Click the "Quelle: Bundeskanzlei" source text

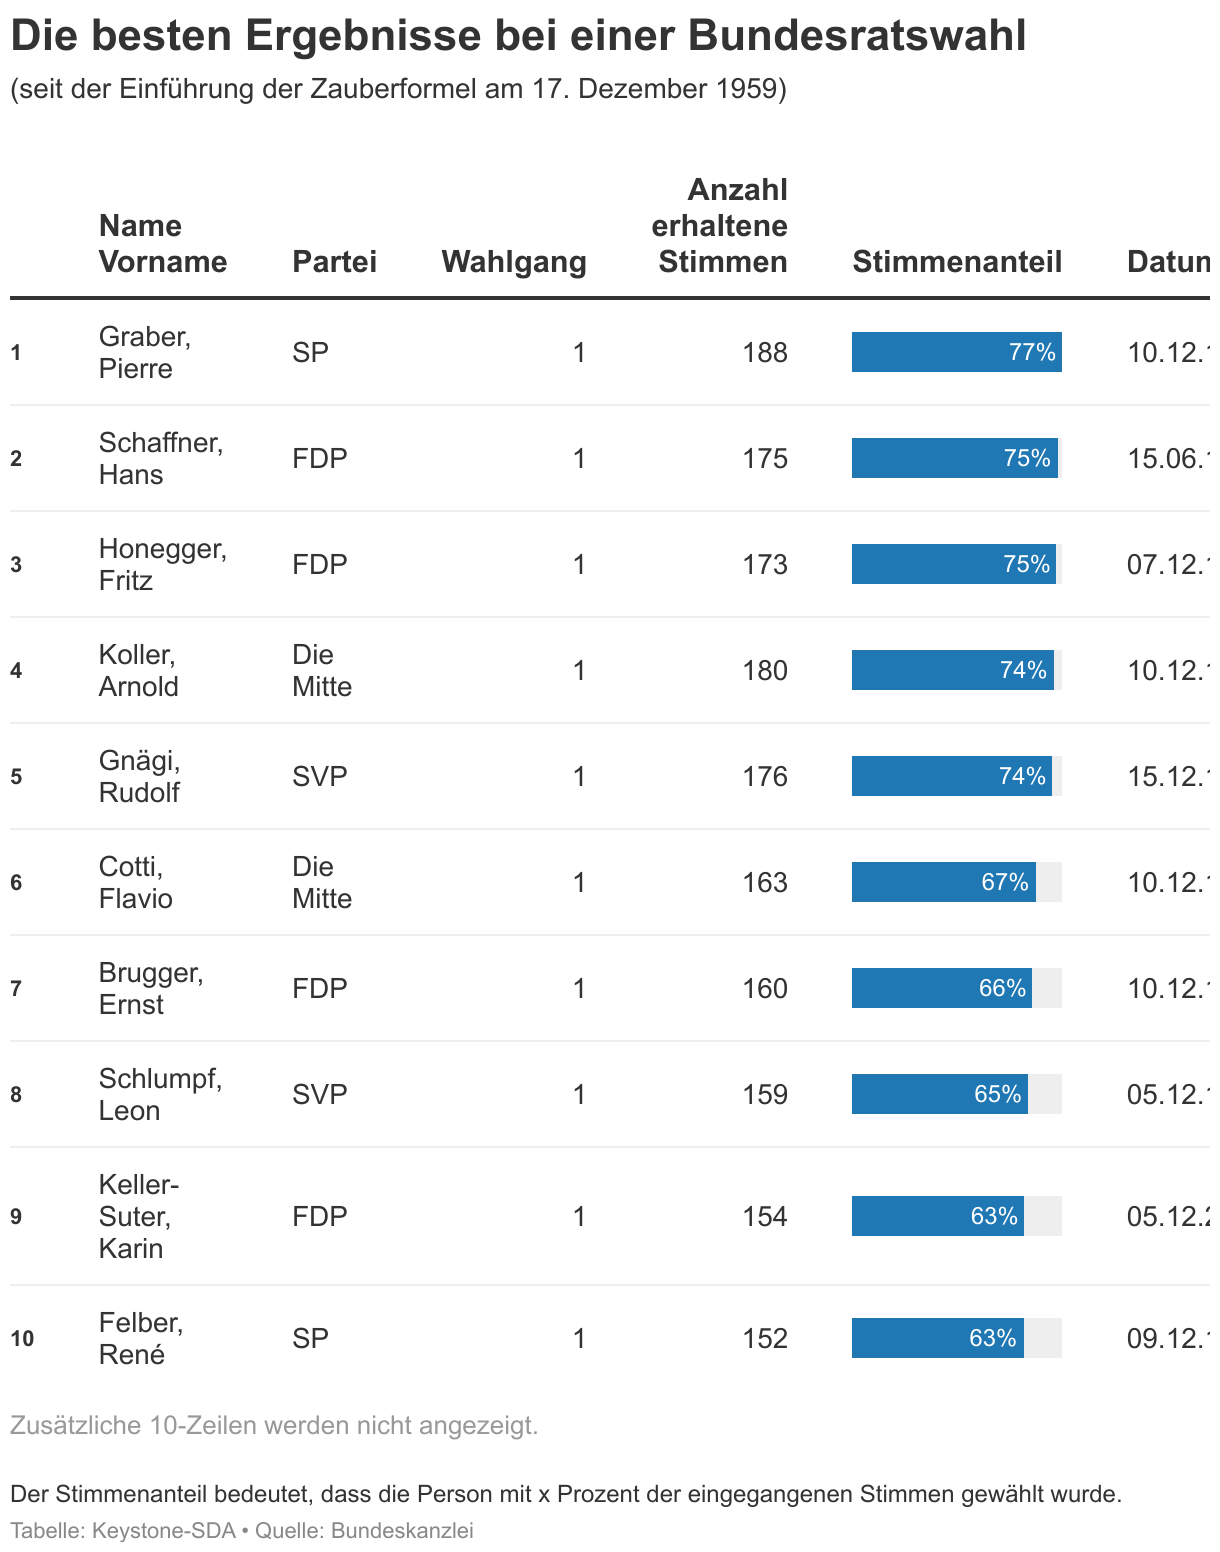364,1530
